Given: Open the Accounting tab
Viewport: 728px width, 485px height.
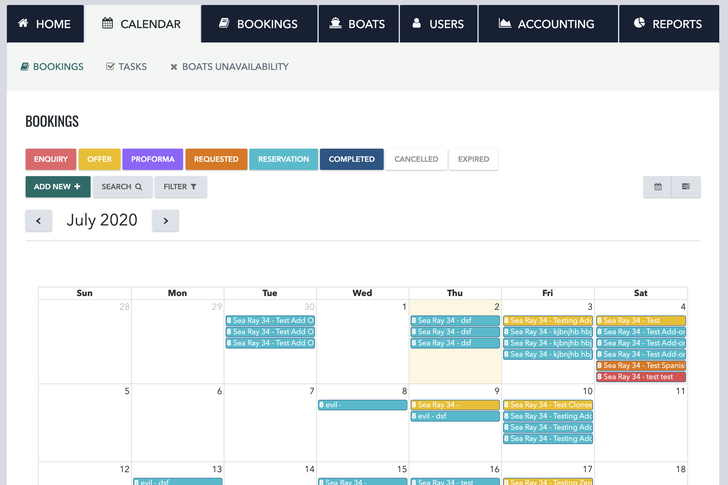Looking at the screenshot, I should tap(546, 24).
